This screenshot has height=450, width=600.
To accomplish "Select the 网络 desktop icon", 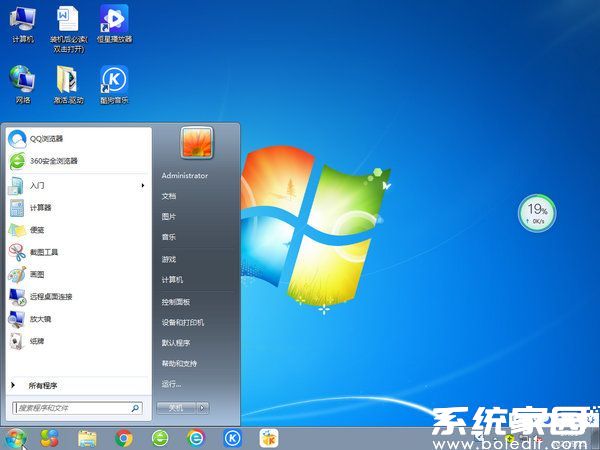I will pos(23,85).
